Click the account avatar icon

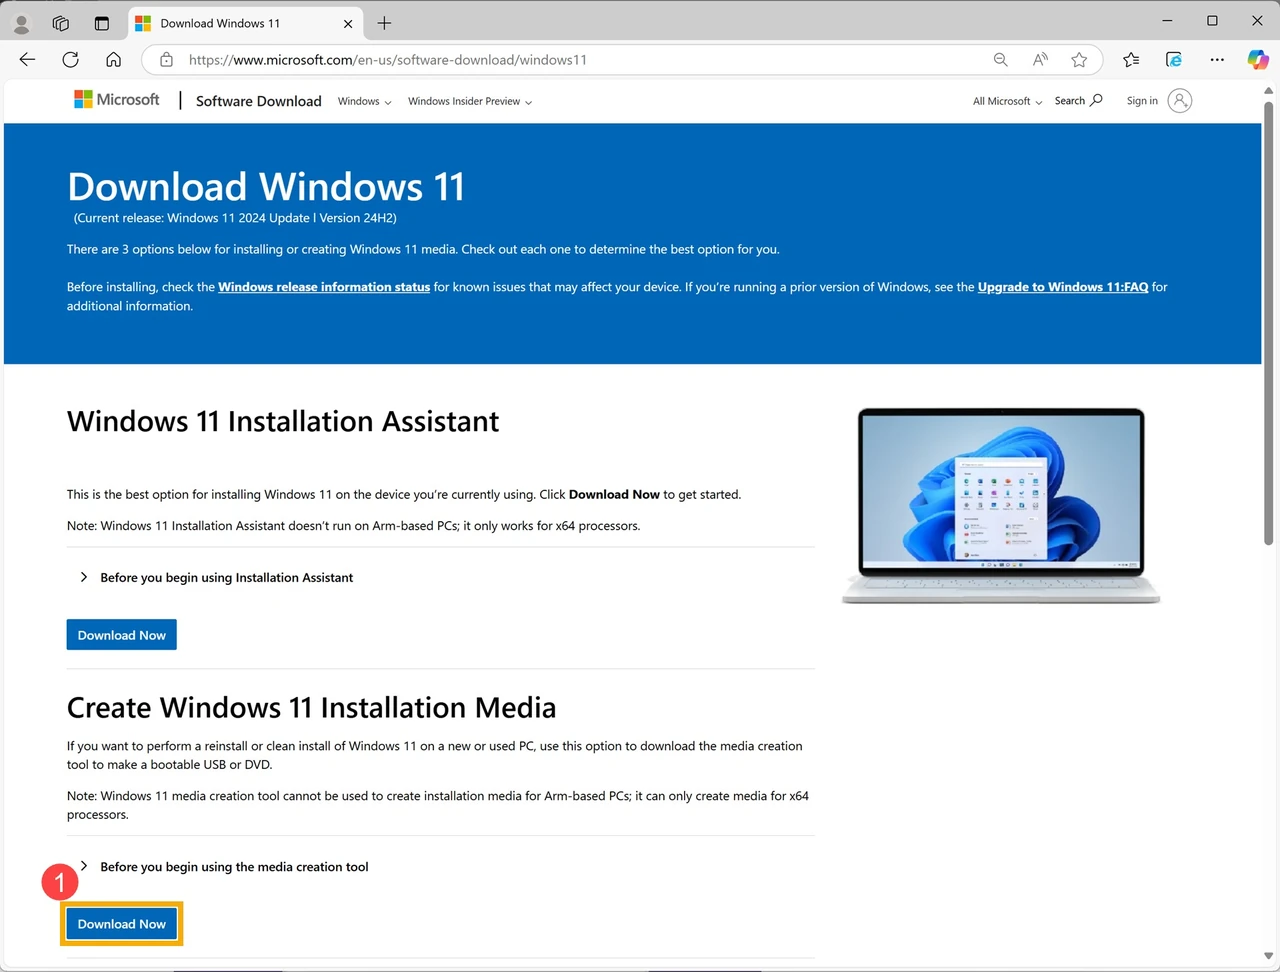(x=1180, y=101)
